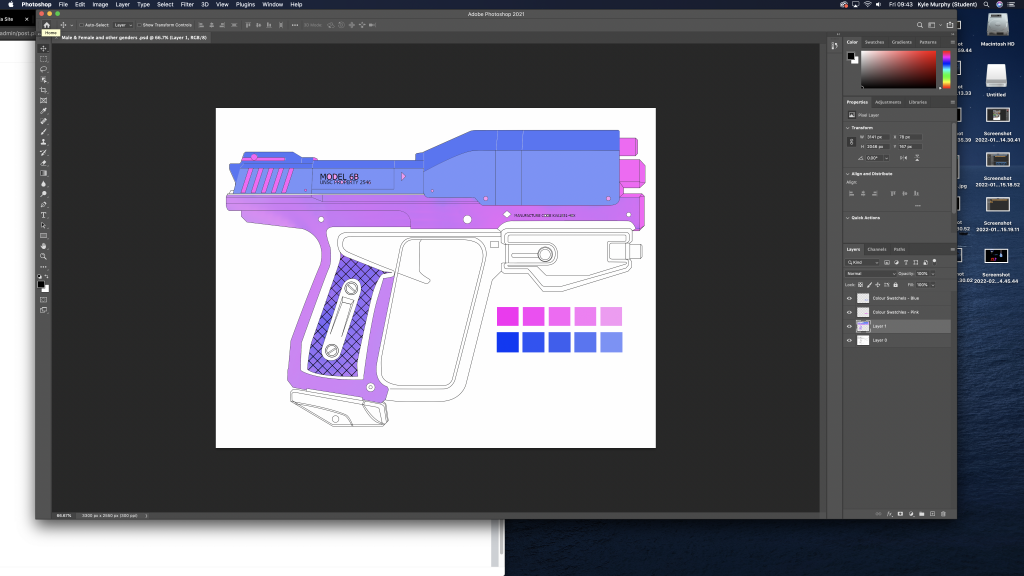Create a new adjustment layer

point(911,514)
